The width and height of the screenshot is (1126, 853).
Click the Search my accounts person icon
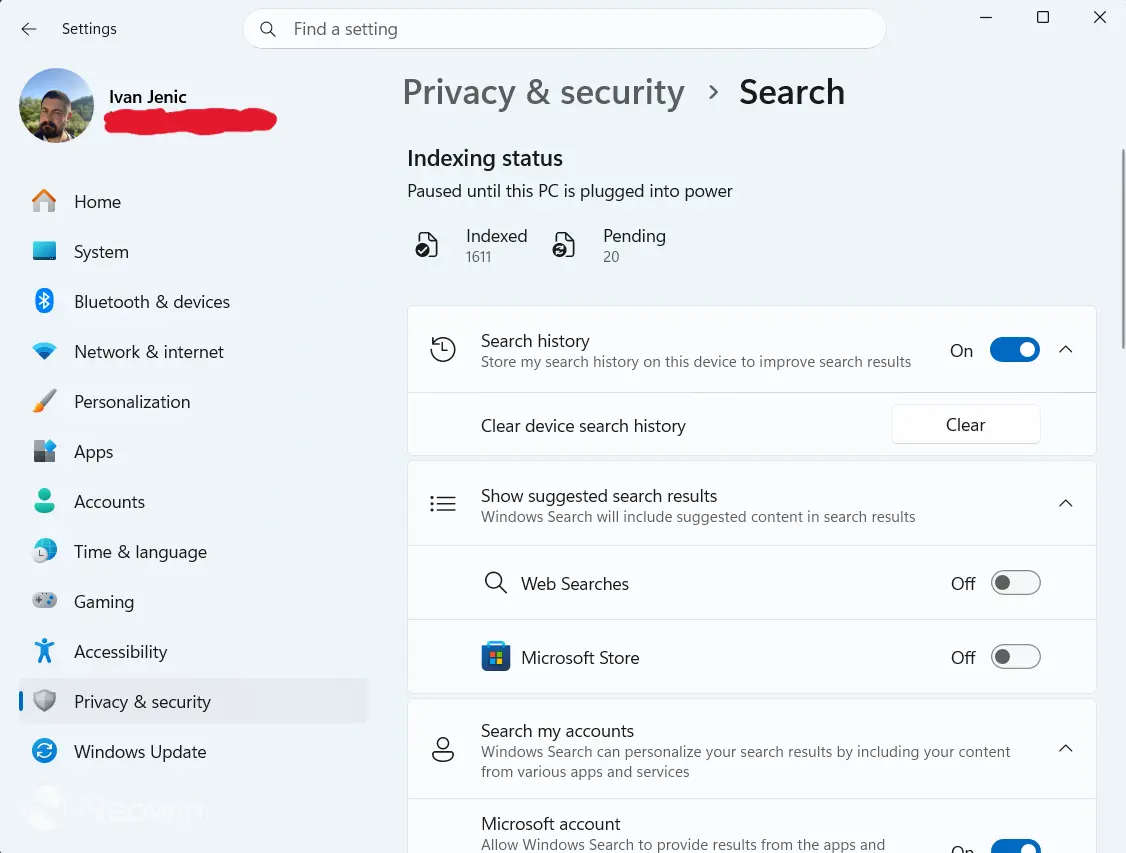point(442,750)
